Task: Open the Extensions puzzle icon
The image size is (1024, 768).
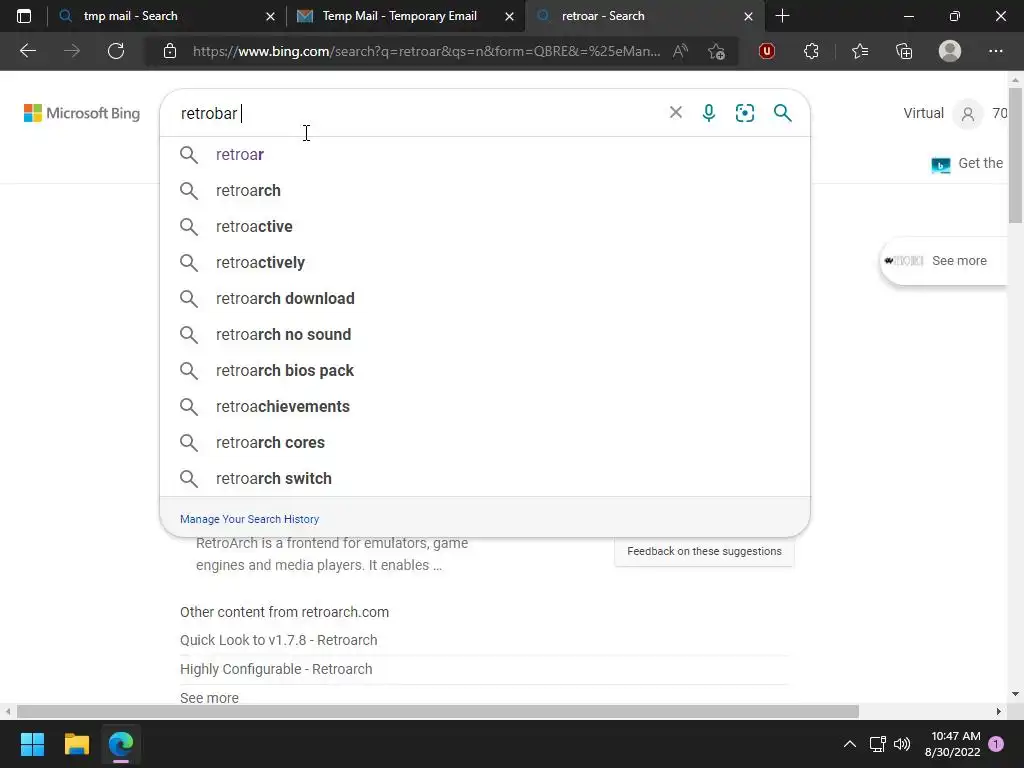Action: pyautogui.click(x=811, y=51)
